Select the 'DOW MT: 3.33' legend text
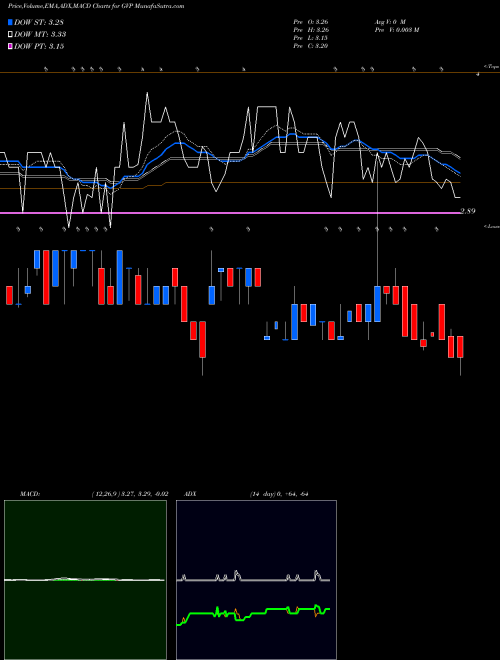The height and width of the screenshot is (660, 500). pos(40,34)
